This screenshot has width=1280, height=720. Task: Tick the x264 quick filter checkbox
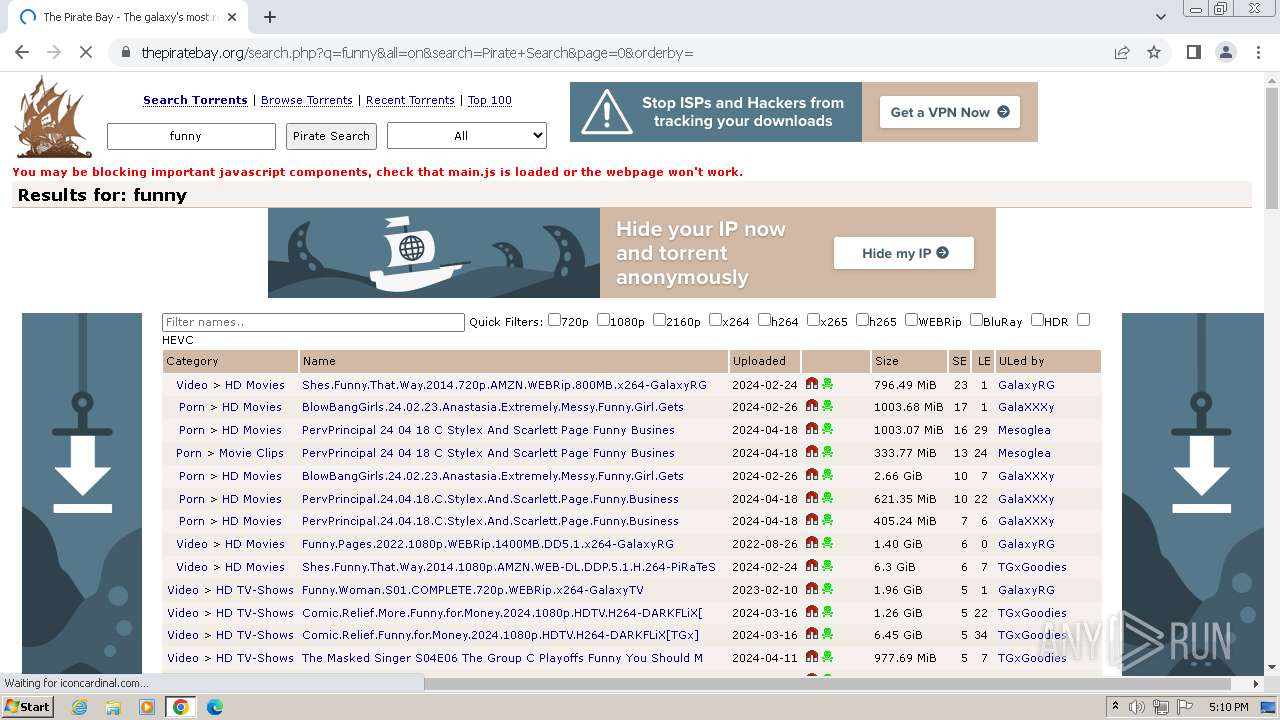[x=715, y=320]
